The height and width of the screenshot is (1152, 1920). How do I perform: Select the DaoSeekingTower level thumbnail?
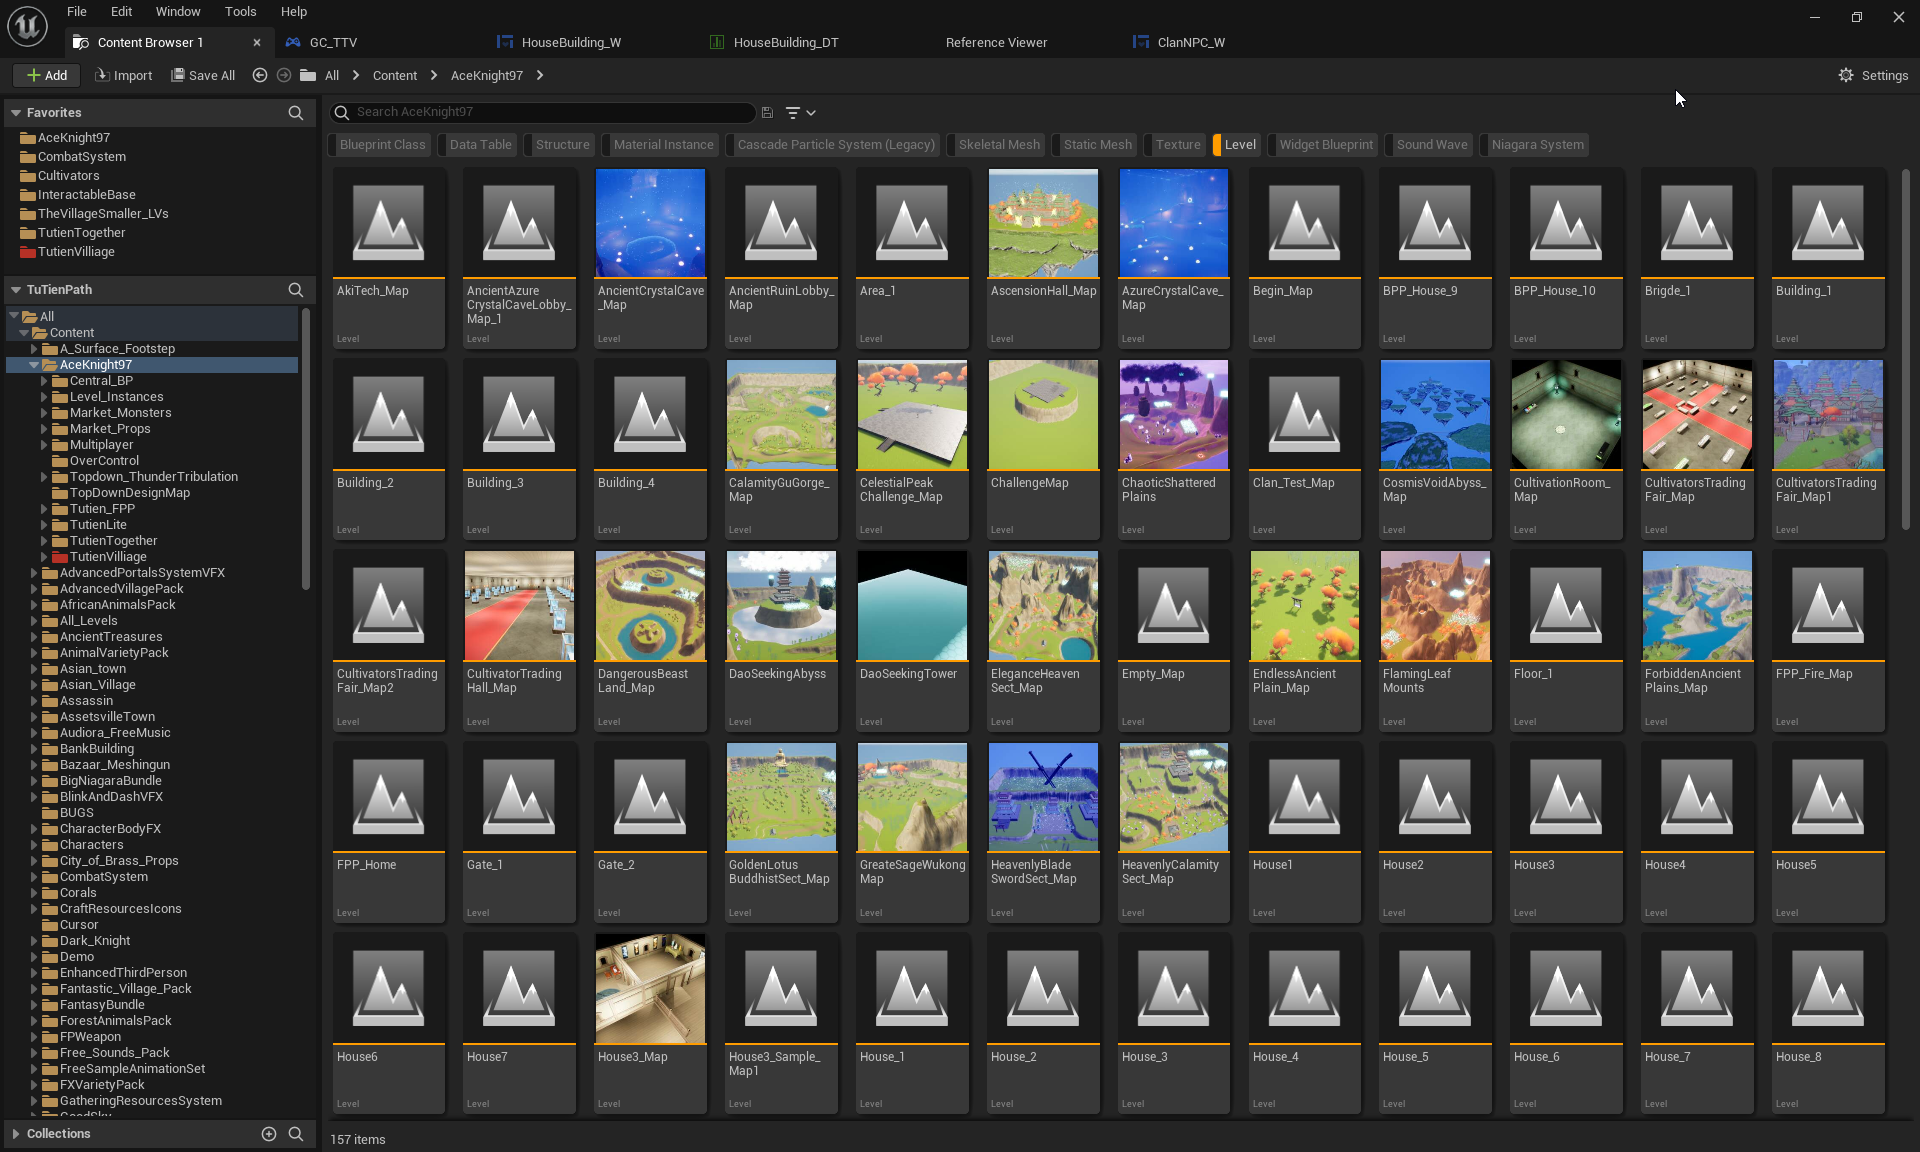tap(911, 606)
